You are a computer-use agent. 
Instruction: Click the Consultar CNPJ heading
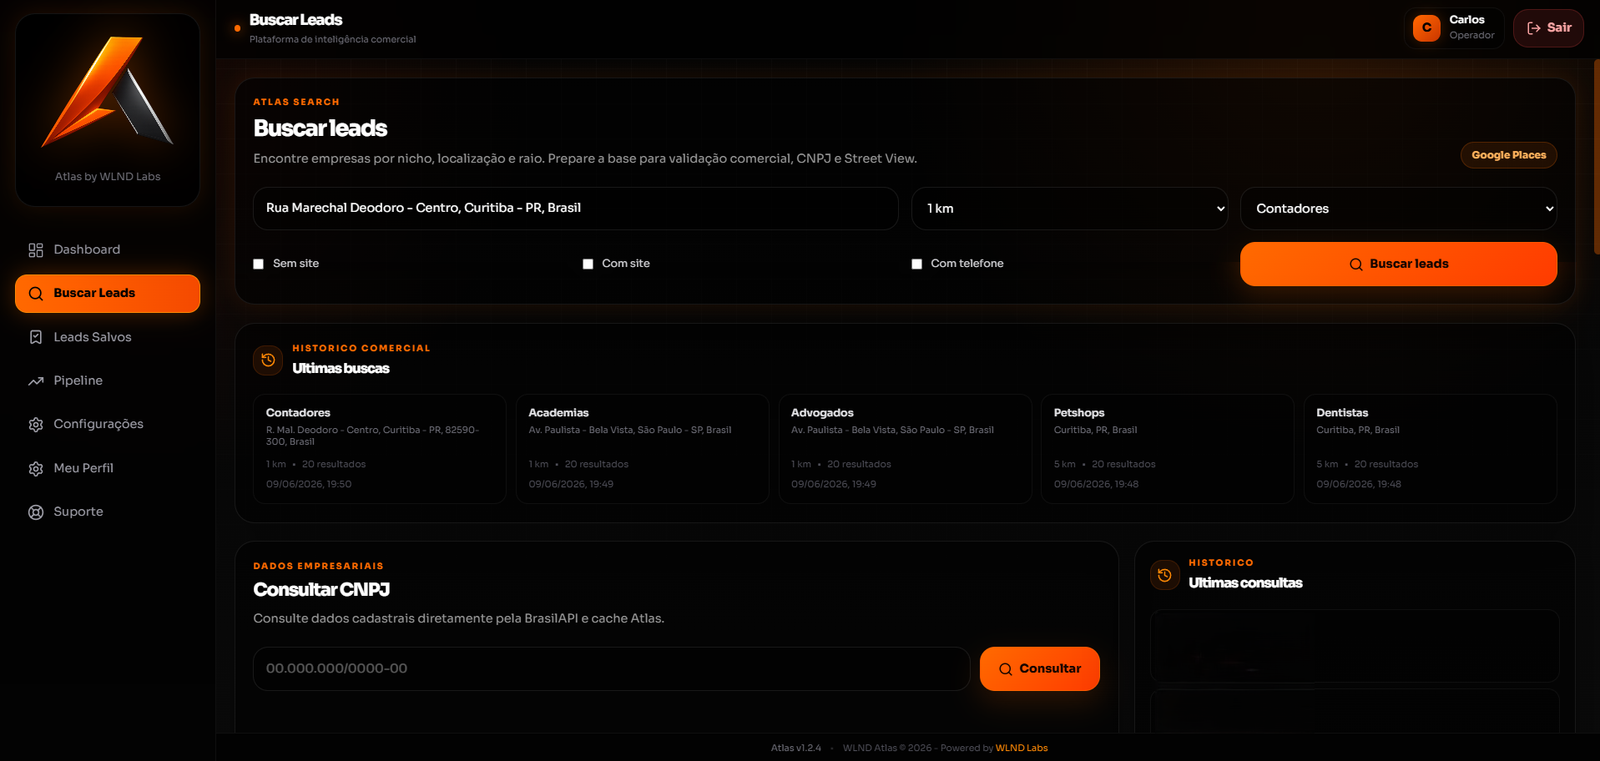321,590
